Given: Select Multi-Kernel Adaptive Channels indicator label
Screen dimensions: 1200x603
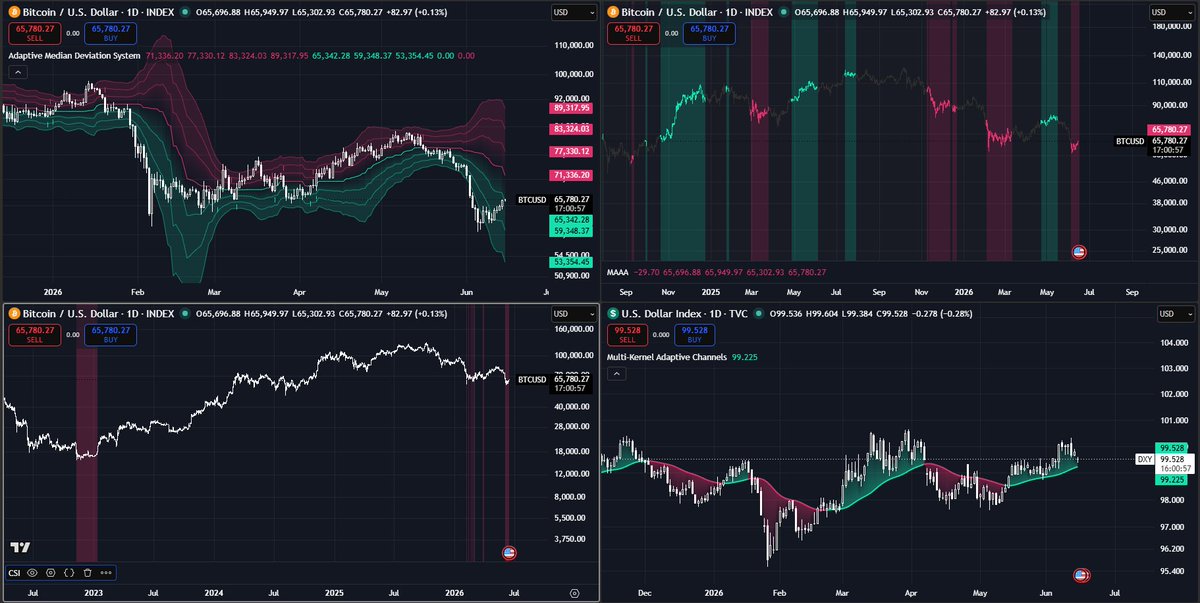Looking at the screenshot, I should (x=667, y=357).
